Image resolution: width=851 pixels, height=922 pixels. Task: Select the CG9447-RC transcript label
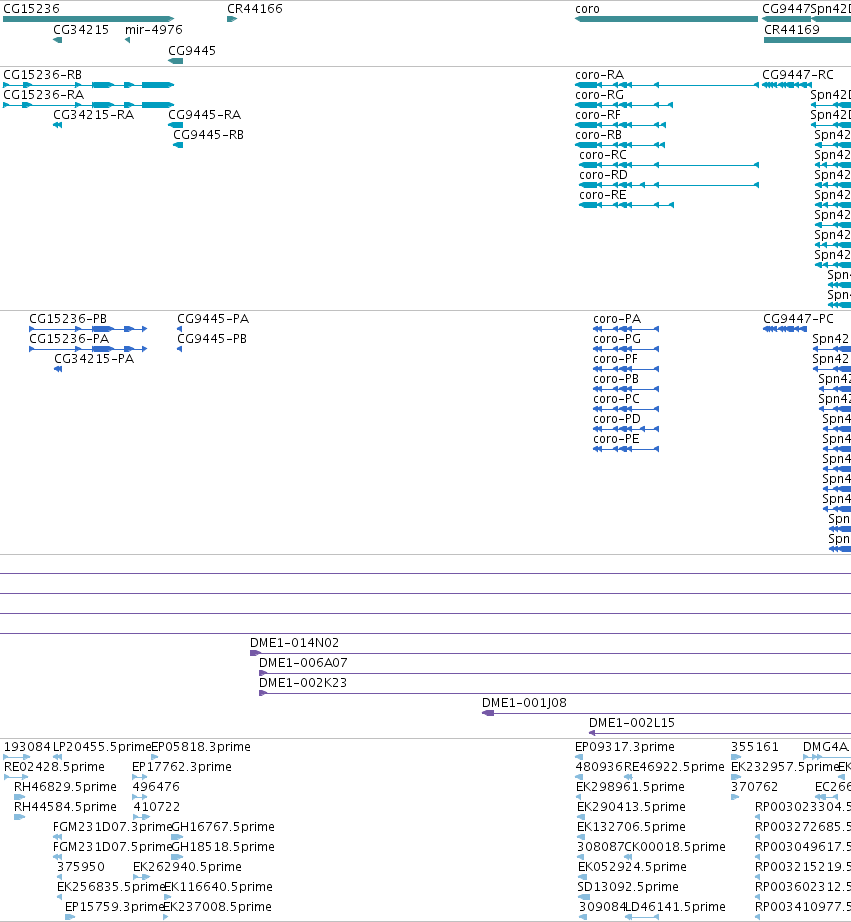tap(798, 75)
